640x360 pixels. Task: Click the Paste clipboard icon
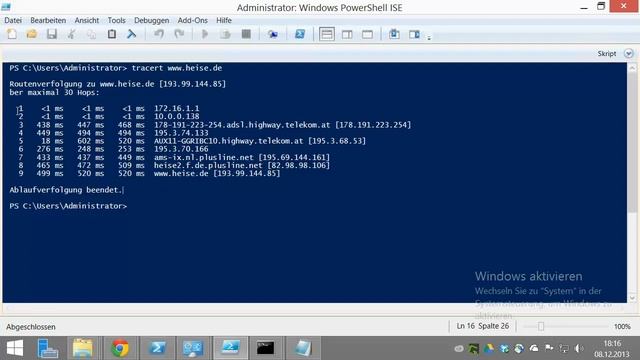click(x=111, y=34)
